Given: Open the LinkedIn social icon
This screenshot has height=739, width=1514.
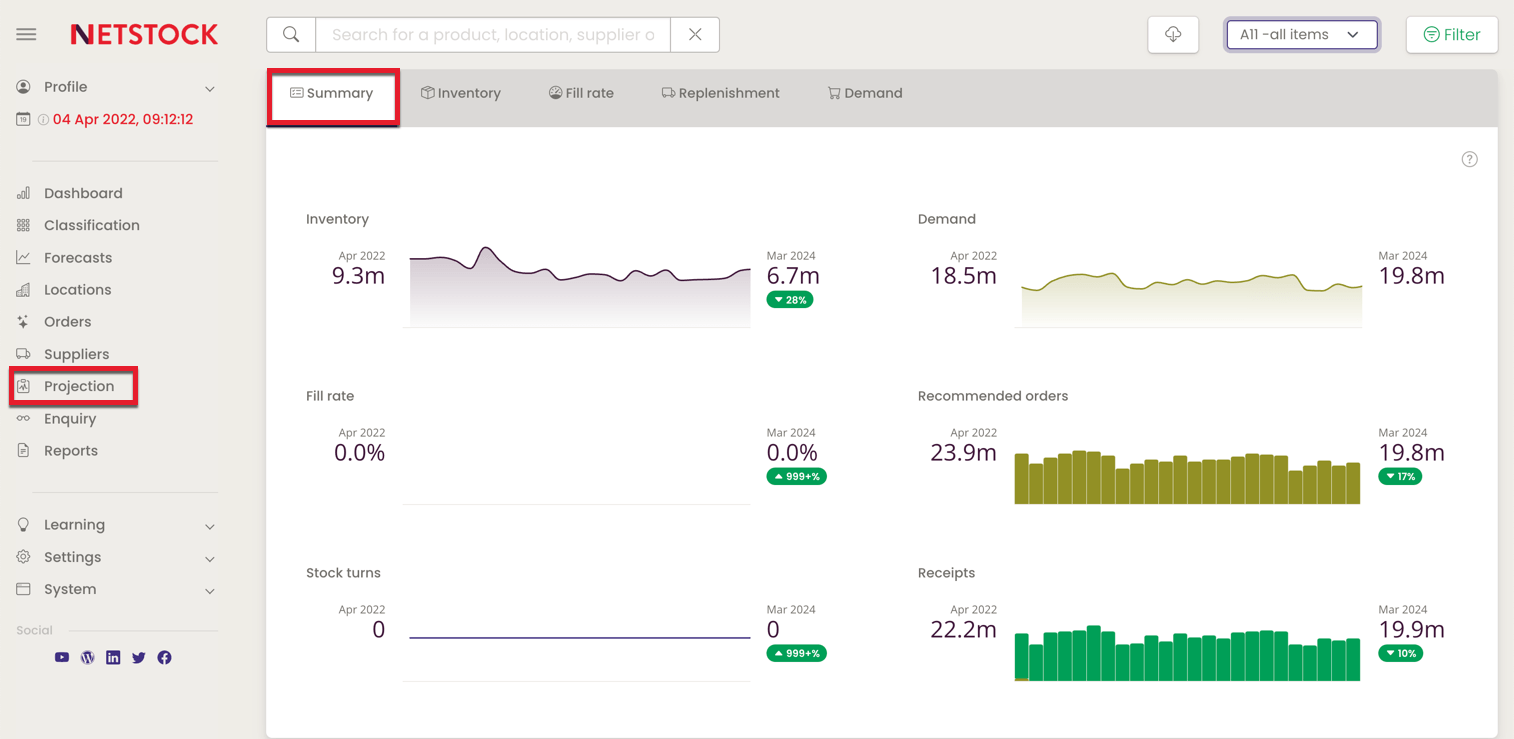Looking at the screenshot, I should [x=113, y=658].
